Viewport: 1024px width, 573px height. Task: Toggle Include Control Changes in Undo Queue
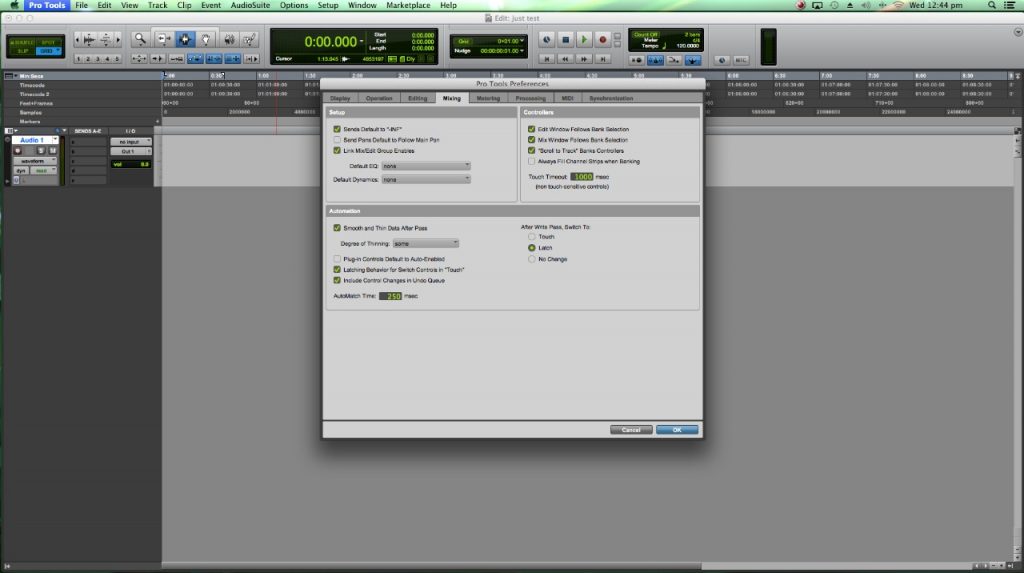coord(337,280)
